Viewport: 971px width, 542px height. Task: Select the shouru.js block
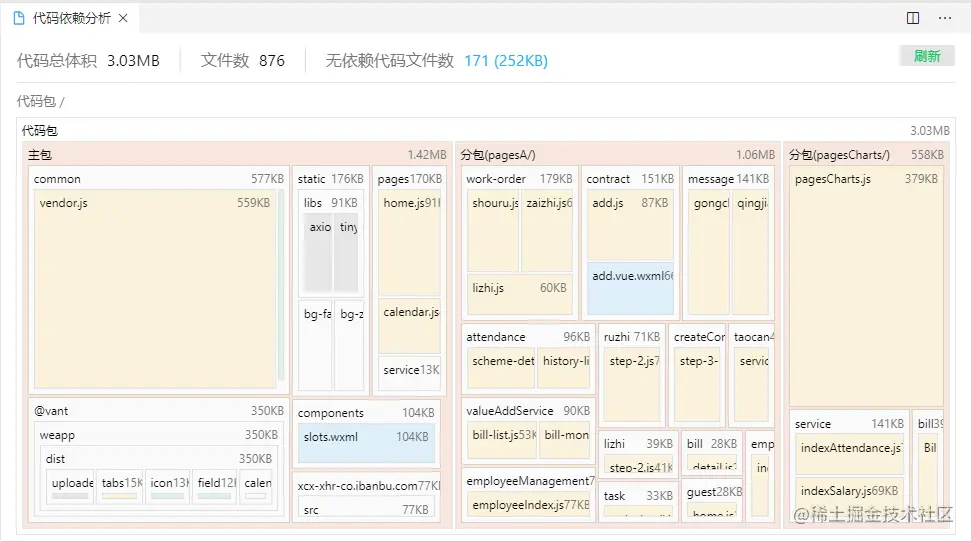tap(493, 230)
